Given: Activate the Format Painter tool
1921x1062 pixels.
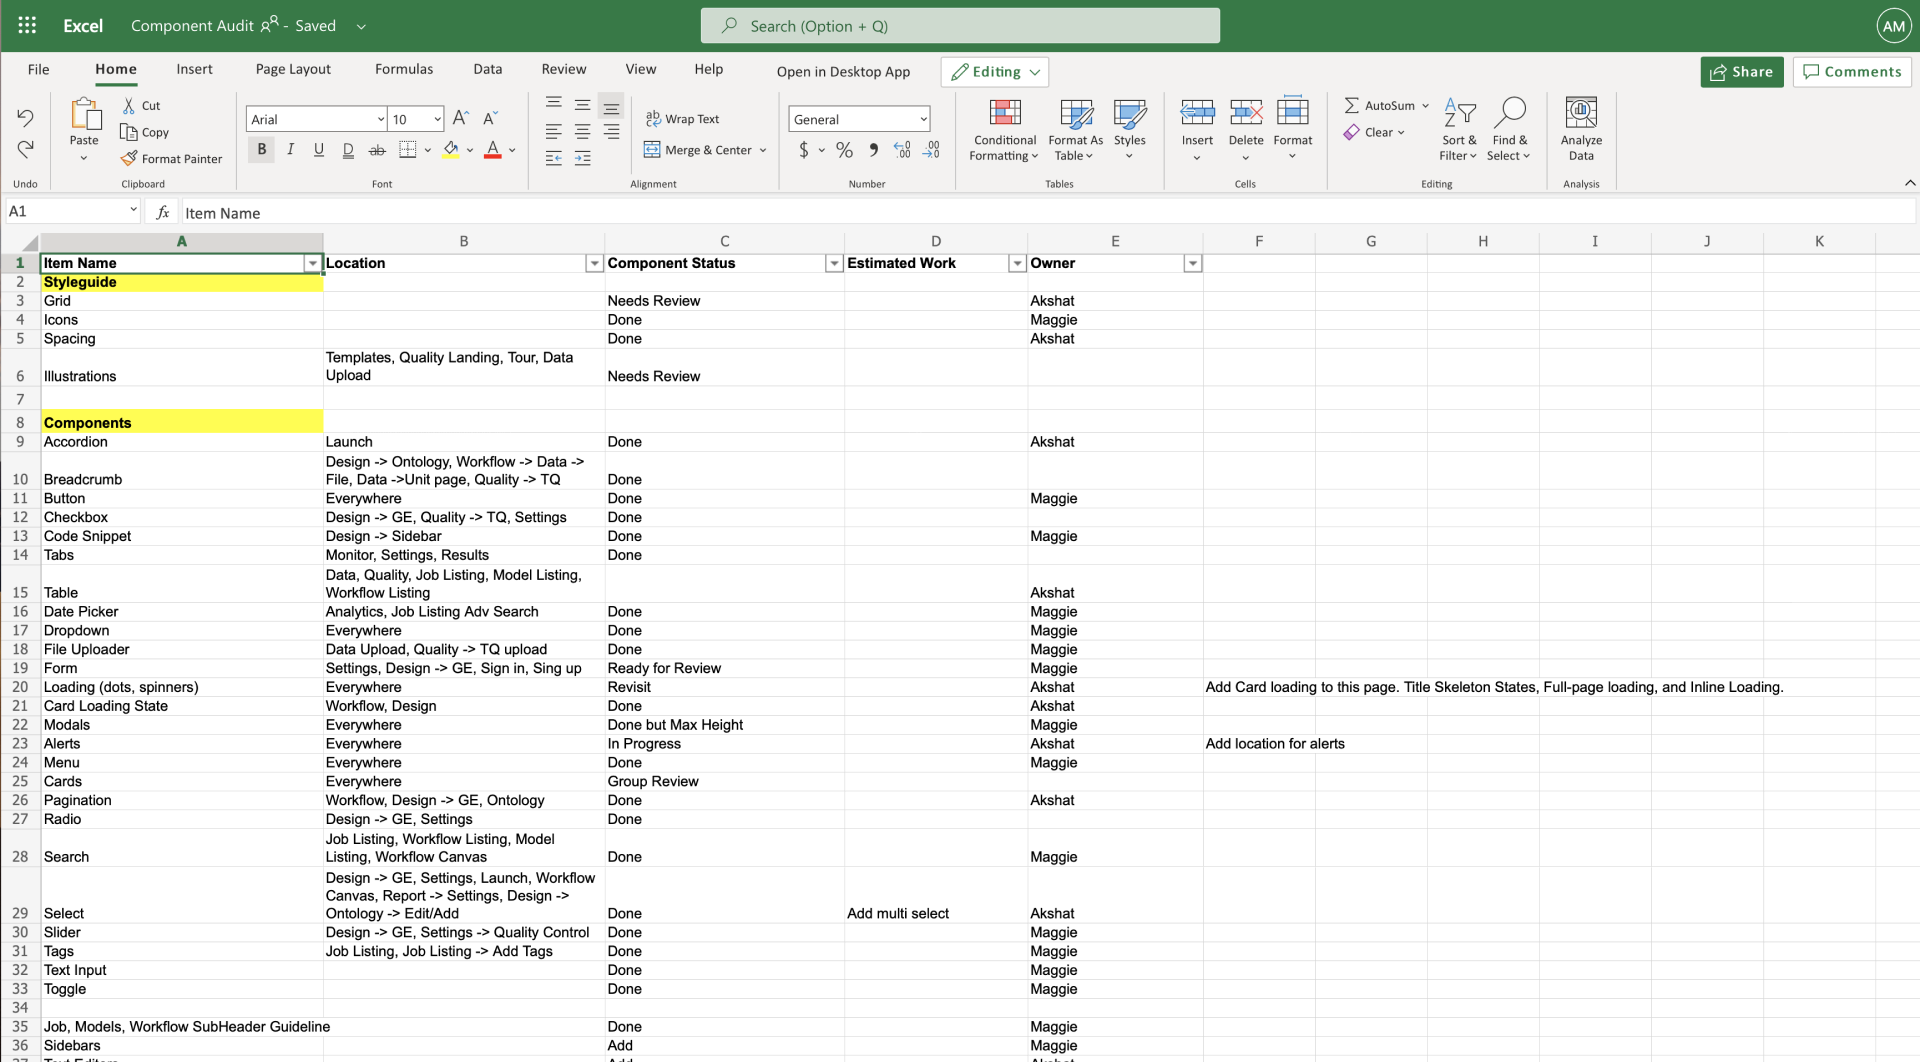Looking at the screenshot, I should [171, 158].
